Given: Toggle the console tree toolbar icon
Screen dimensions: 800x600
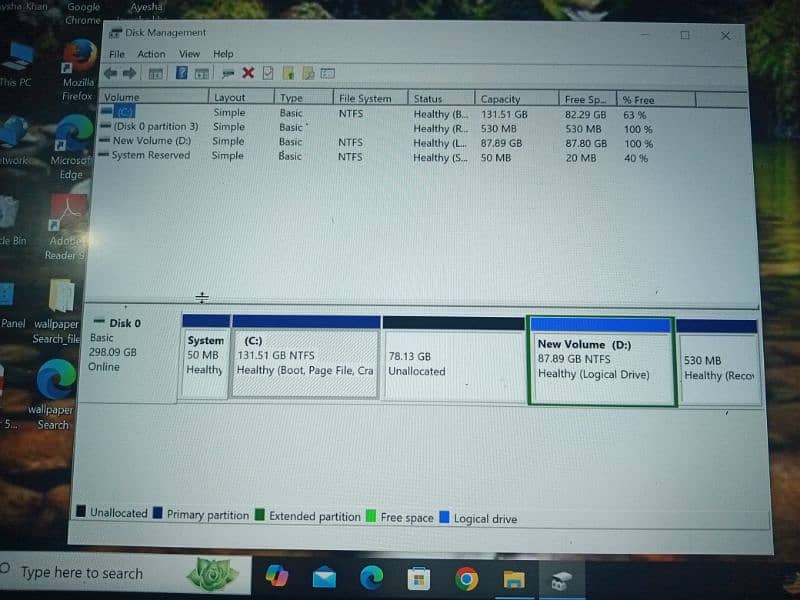Looking at the screenshot, I should pos(155,74).
